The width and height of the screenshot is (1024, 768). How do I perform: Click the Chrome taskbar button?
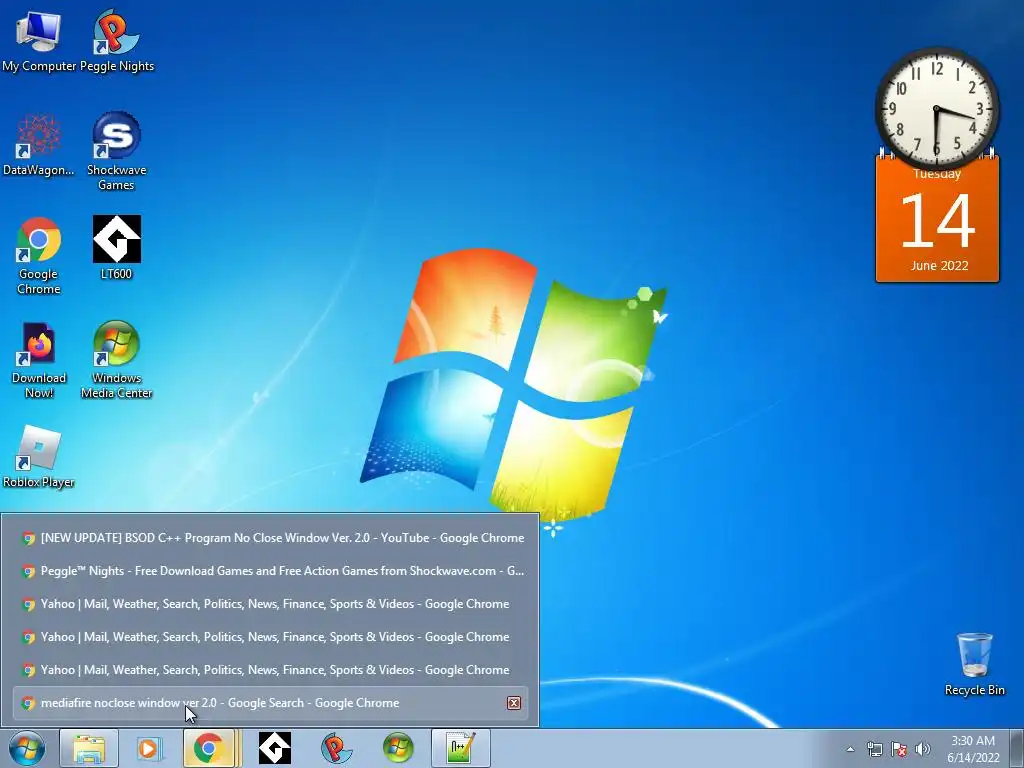(209, 748)
